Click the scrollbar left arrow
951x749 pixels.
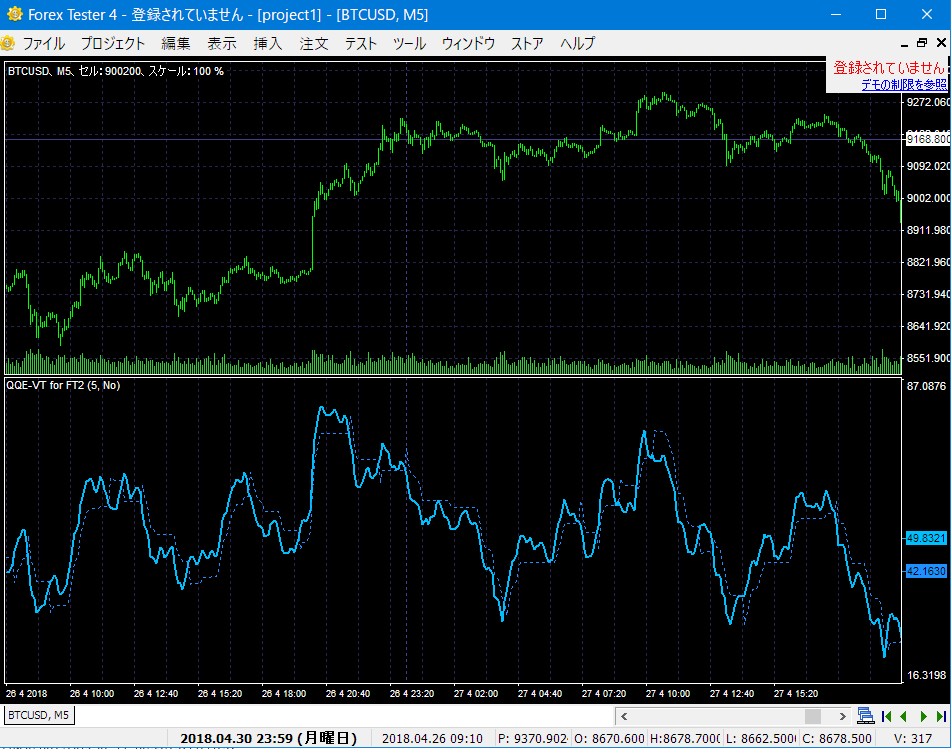(624, 716)
